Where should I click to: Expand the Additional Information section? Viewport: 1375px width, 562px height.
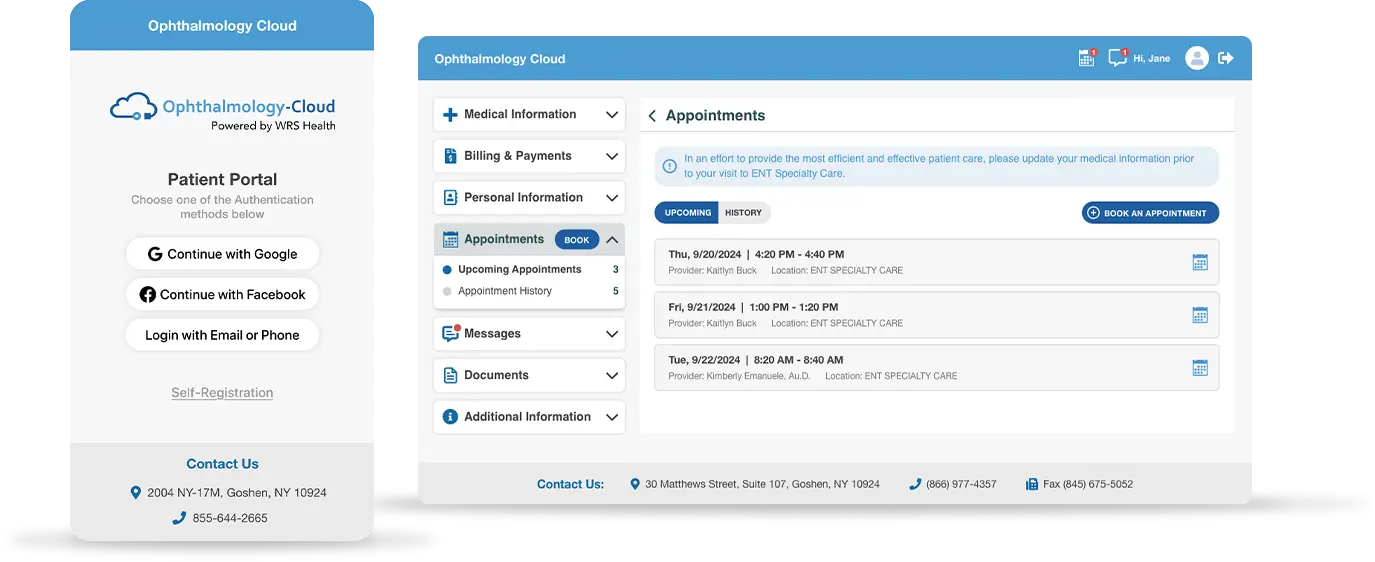612,417
